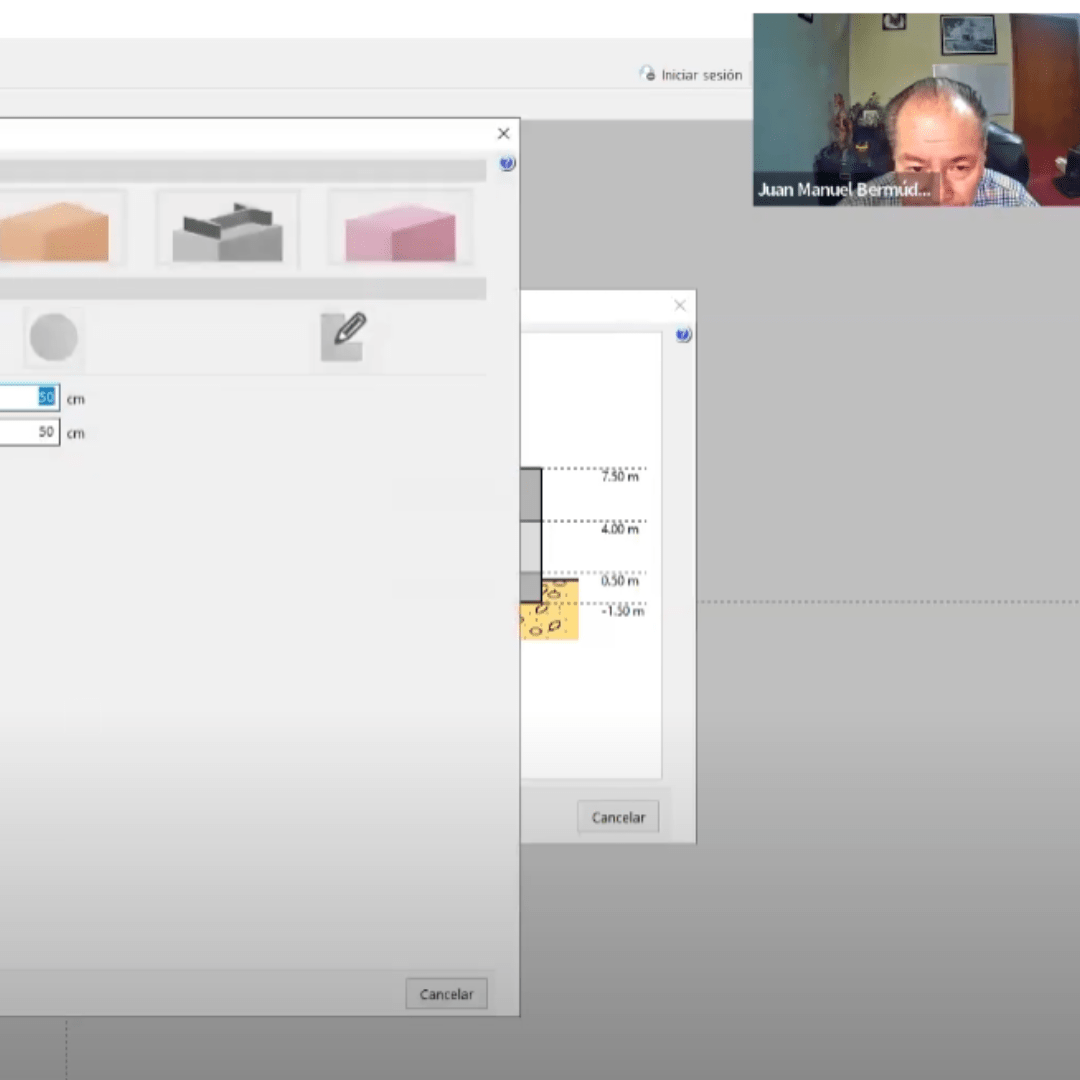Open help in the front dialog
1080x1080 pixels.
[507, 164]
